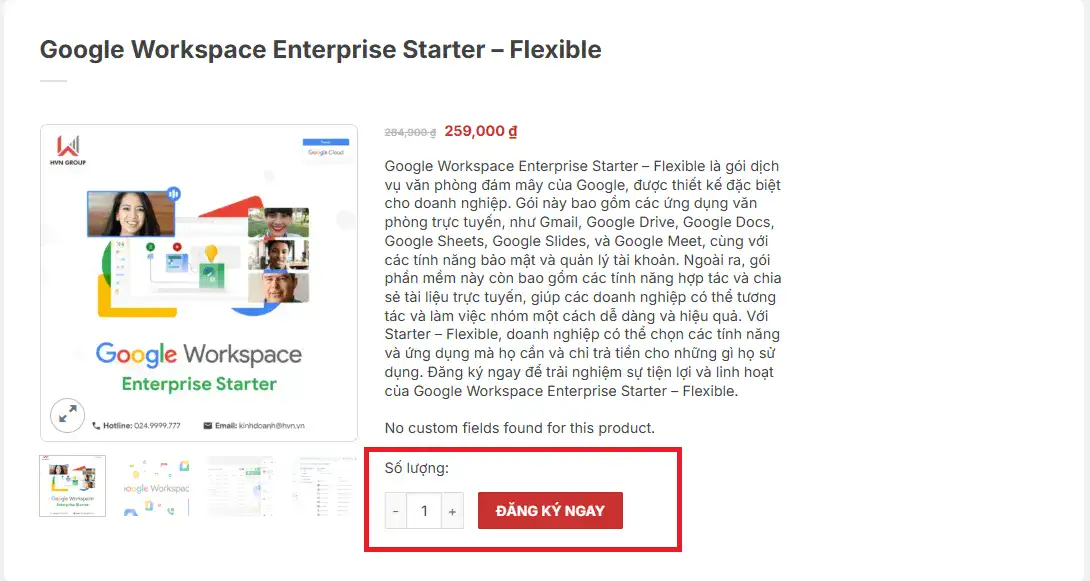
Task: Click the Google Workspace logo in product image
Action: point(198,354)
